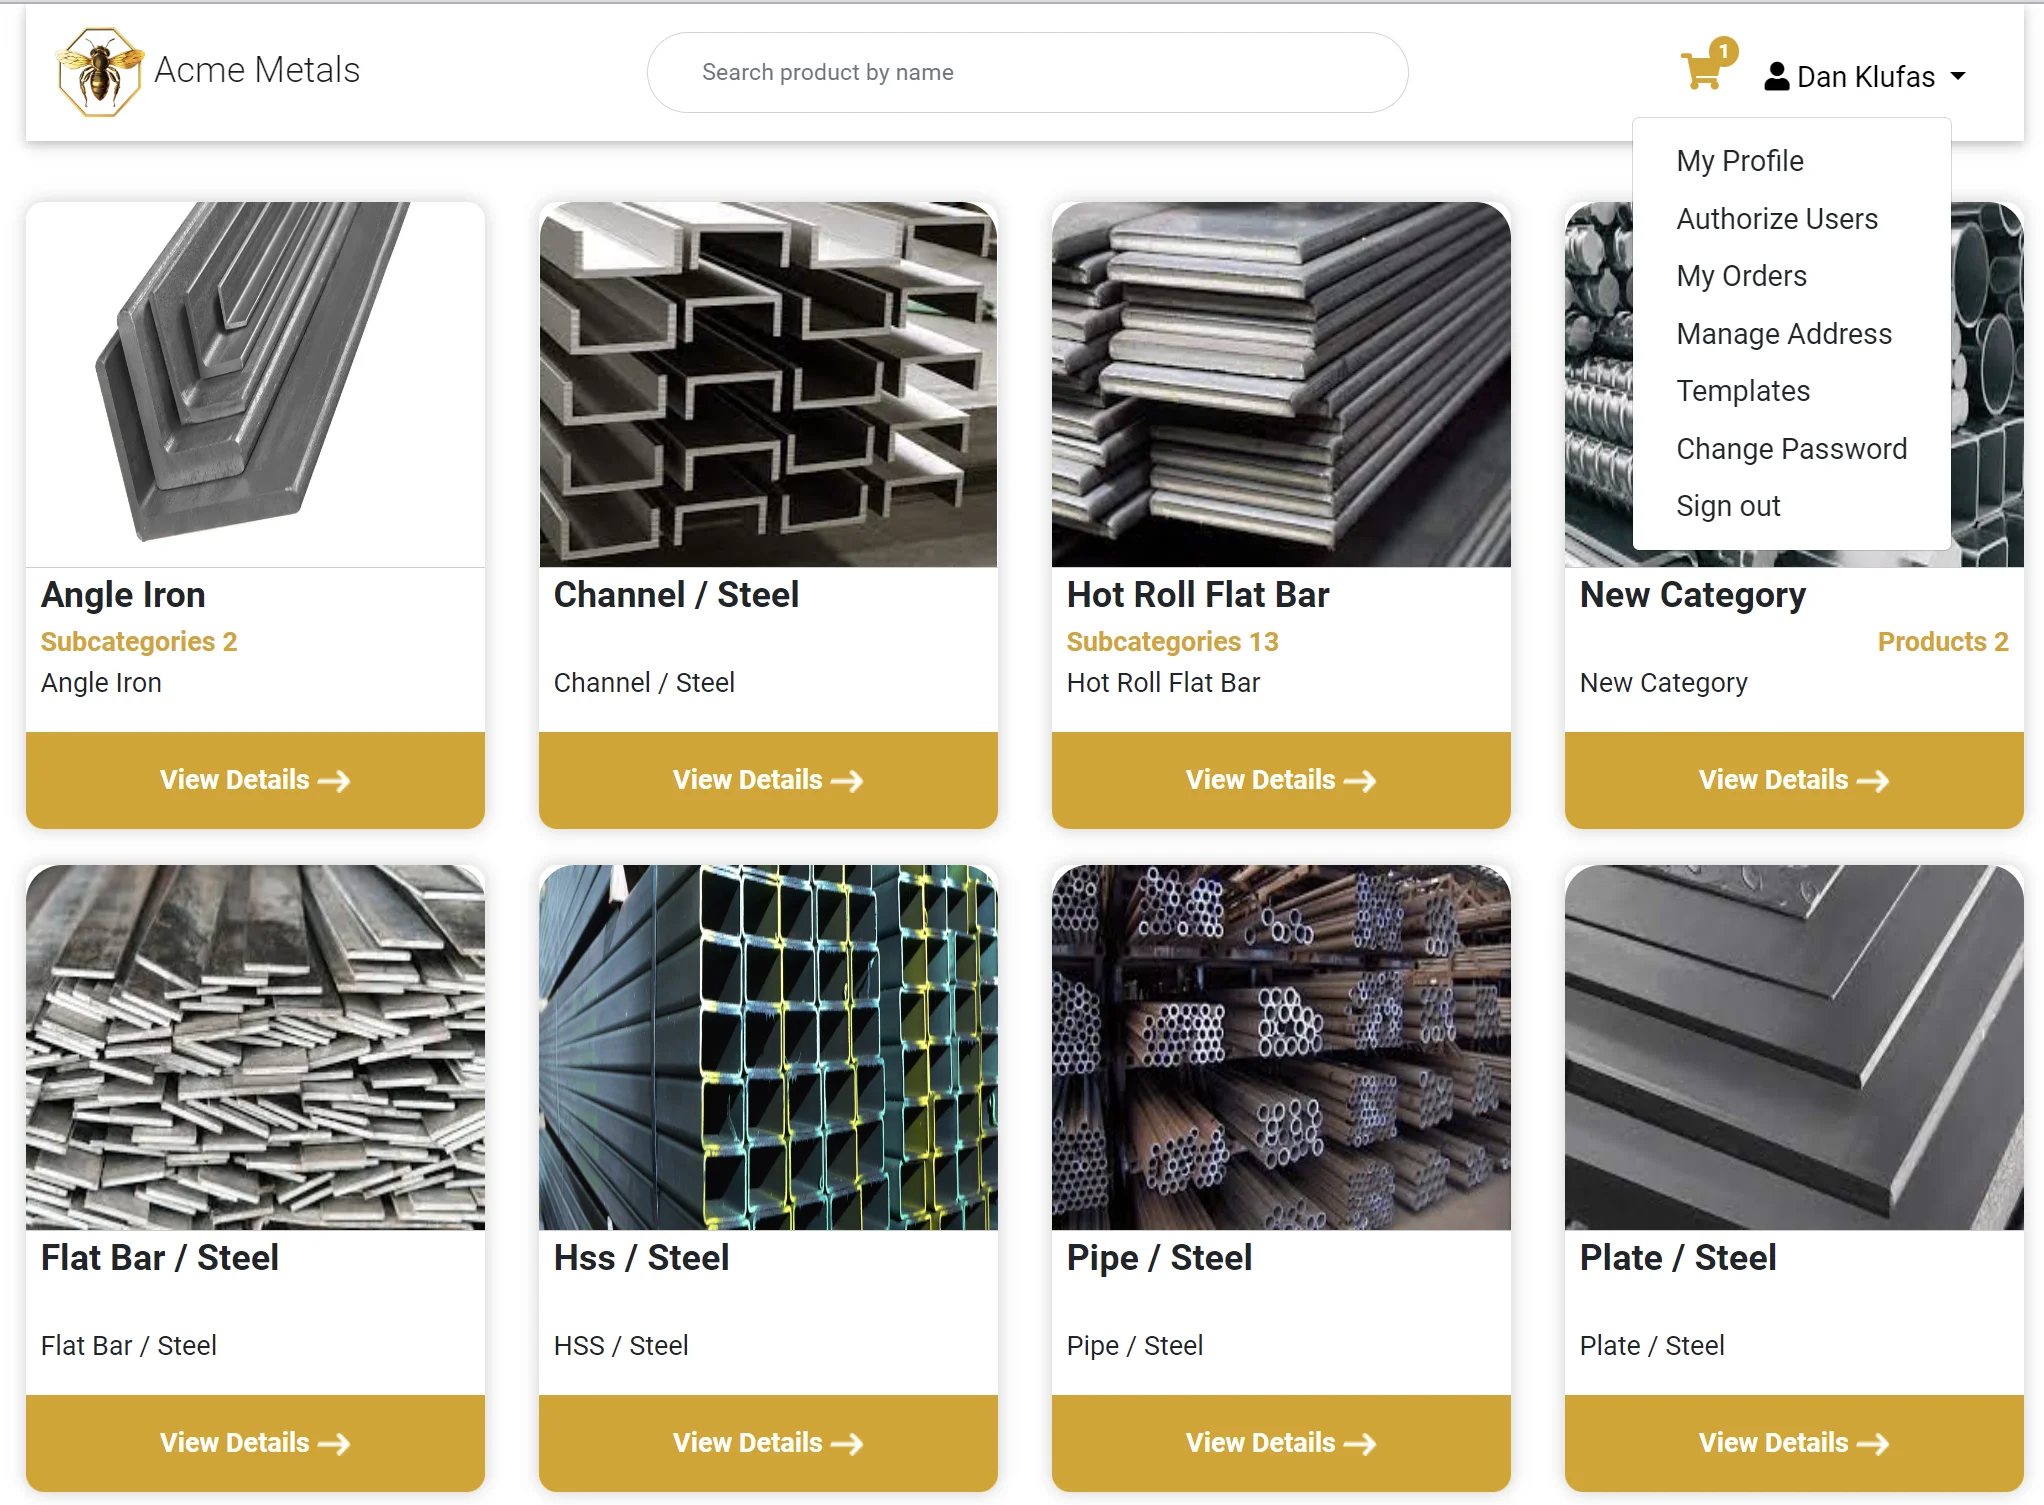Click the user profile silhouette icon
Screen dimensions: 2044x1505
(1776, 77)
